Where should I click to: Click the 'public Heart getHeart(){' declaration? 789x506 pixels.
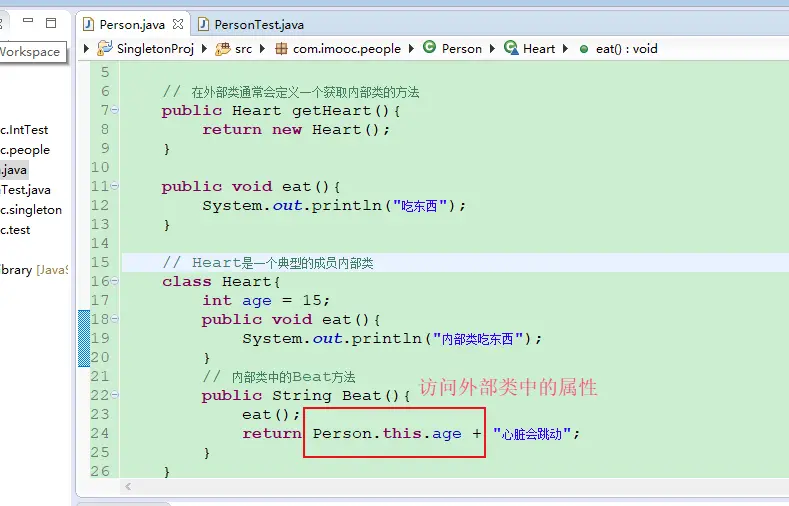(281, 111)
